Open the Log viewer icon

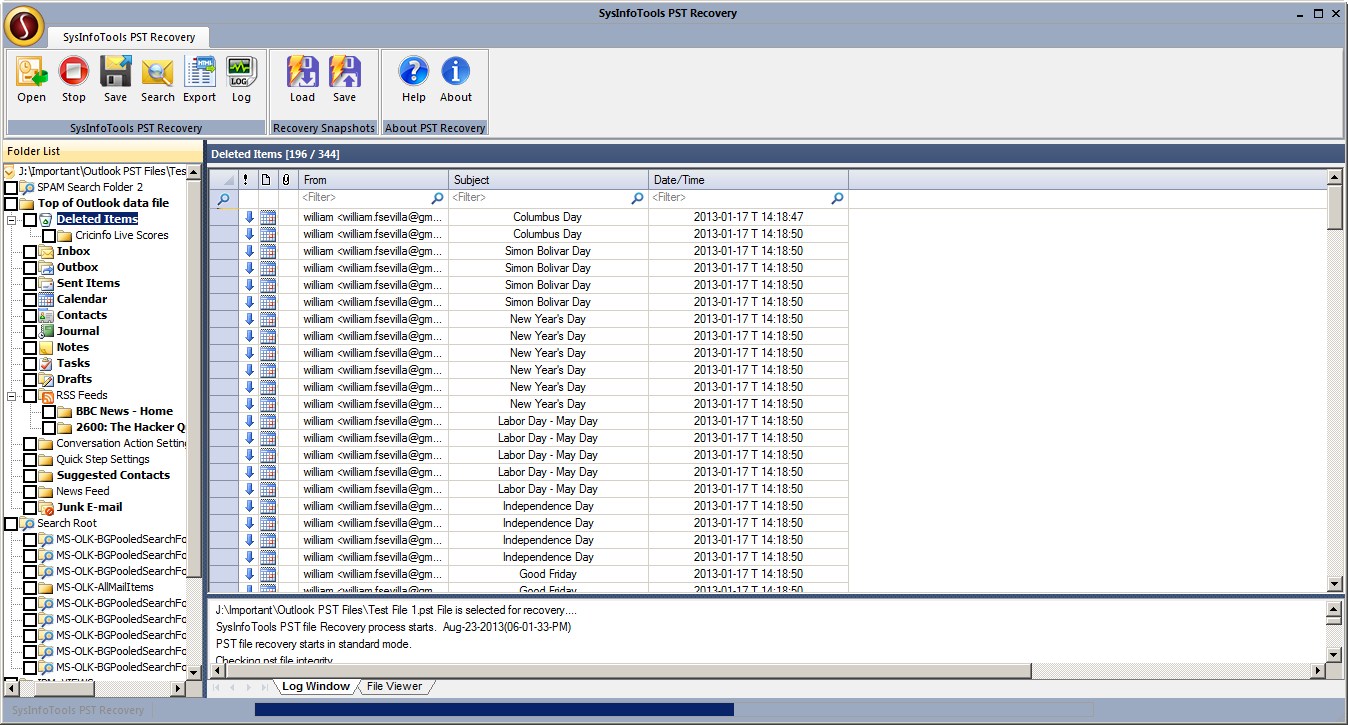tap(241, 72)
